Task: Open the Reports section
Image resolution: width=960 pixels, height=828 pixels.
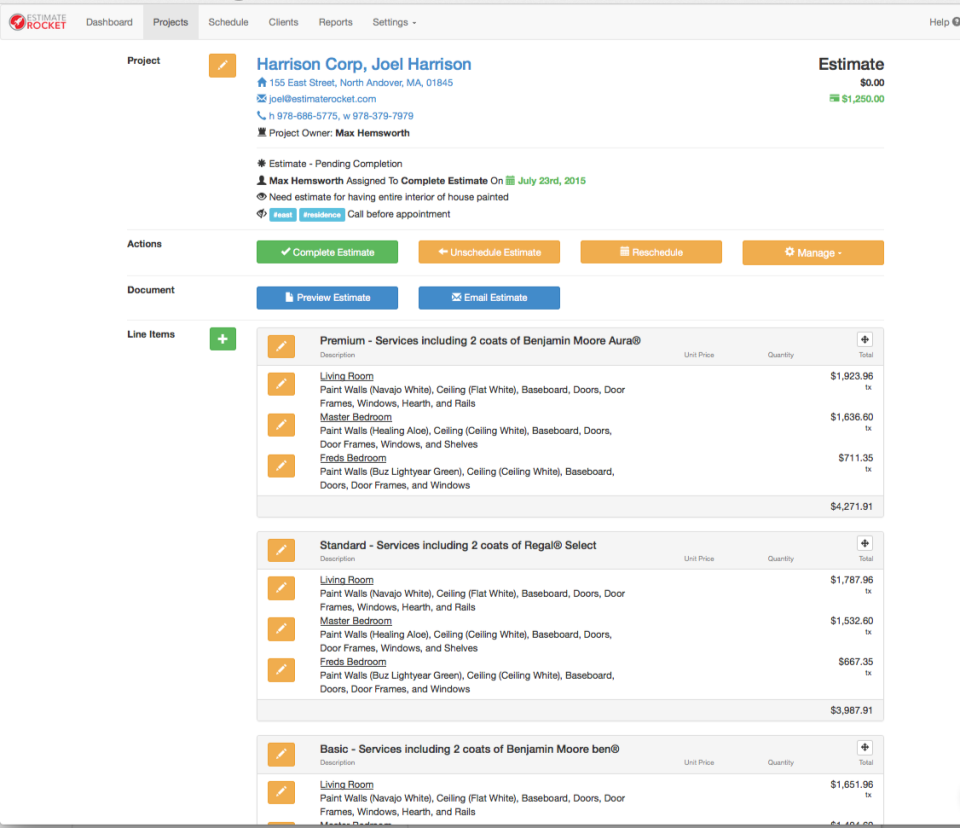Action: click(x=335, y=21)
